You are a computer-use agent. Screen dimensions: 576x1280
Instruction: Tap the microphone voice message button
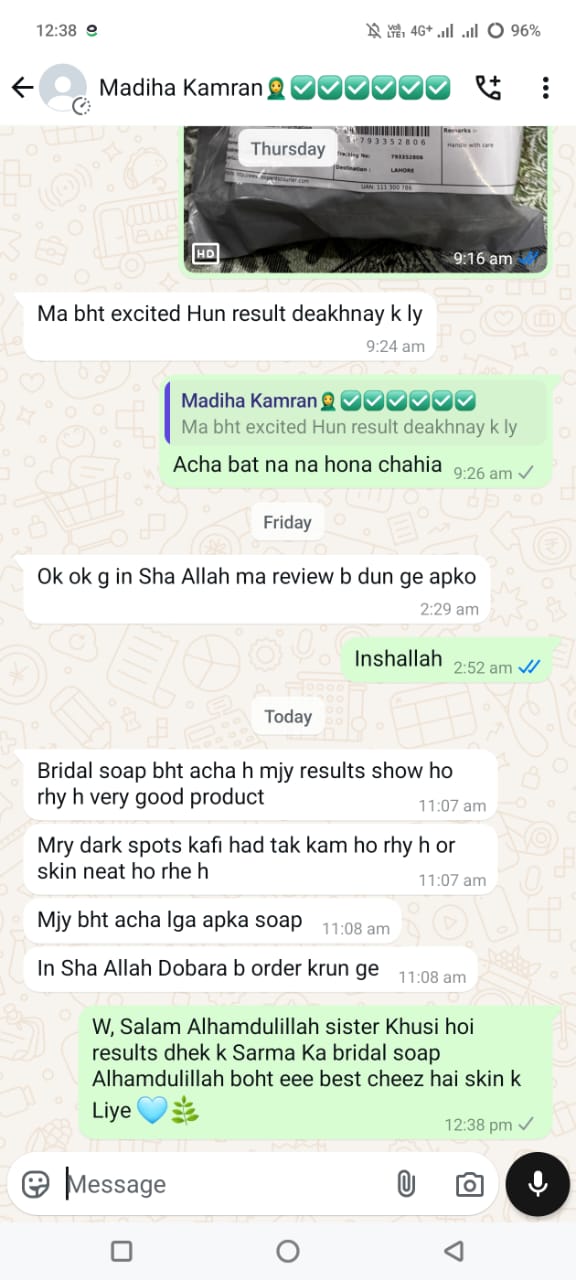[537, 1184]
